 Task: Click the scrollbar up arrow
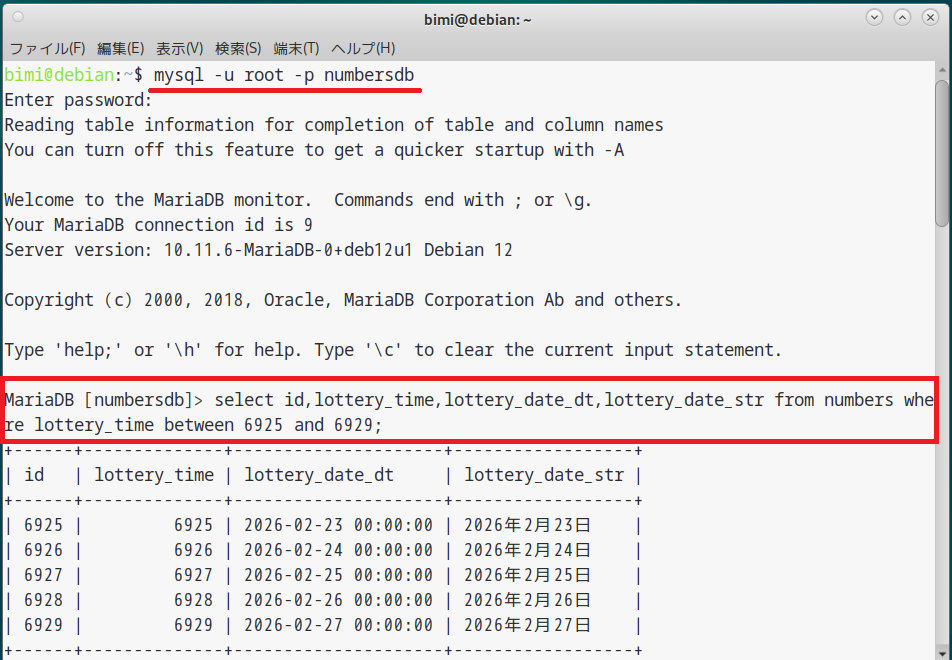[943, 67]
